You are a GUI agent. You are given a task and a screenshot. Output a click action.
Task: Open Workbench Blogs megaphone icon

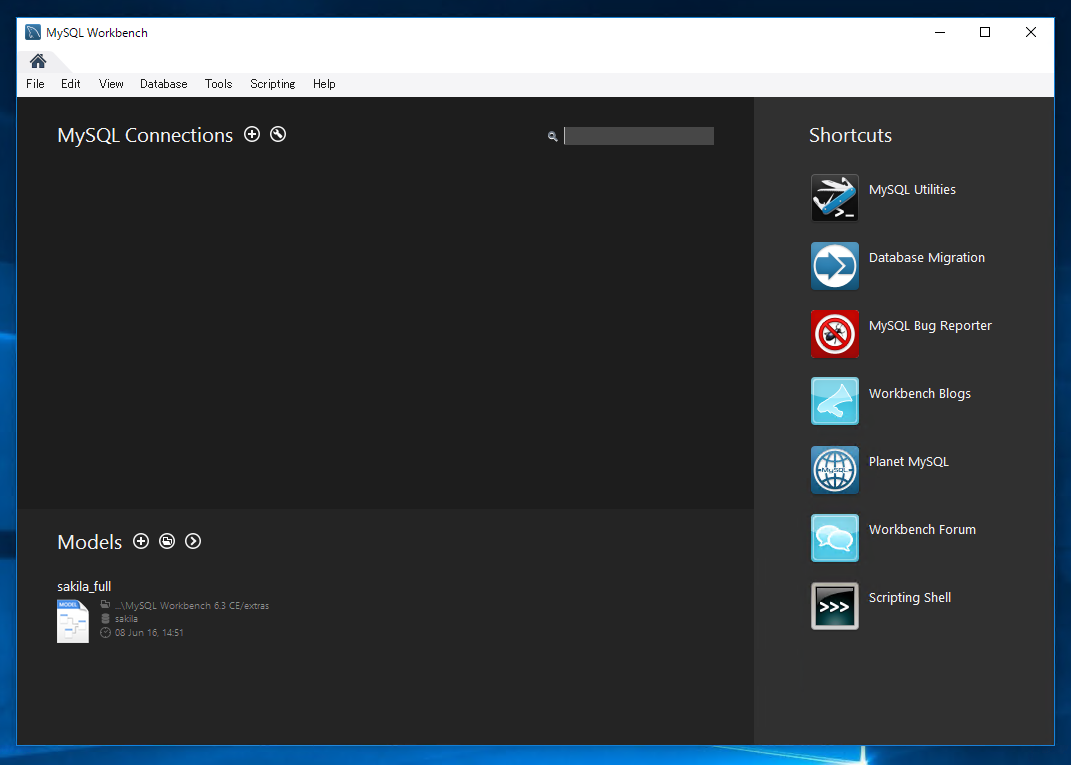(x=835, y=401)
